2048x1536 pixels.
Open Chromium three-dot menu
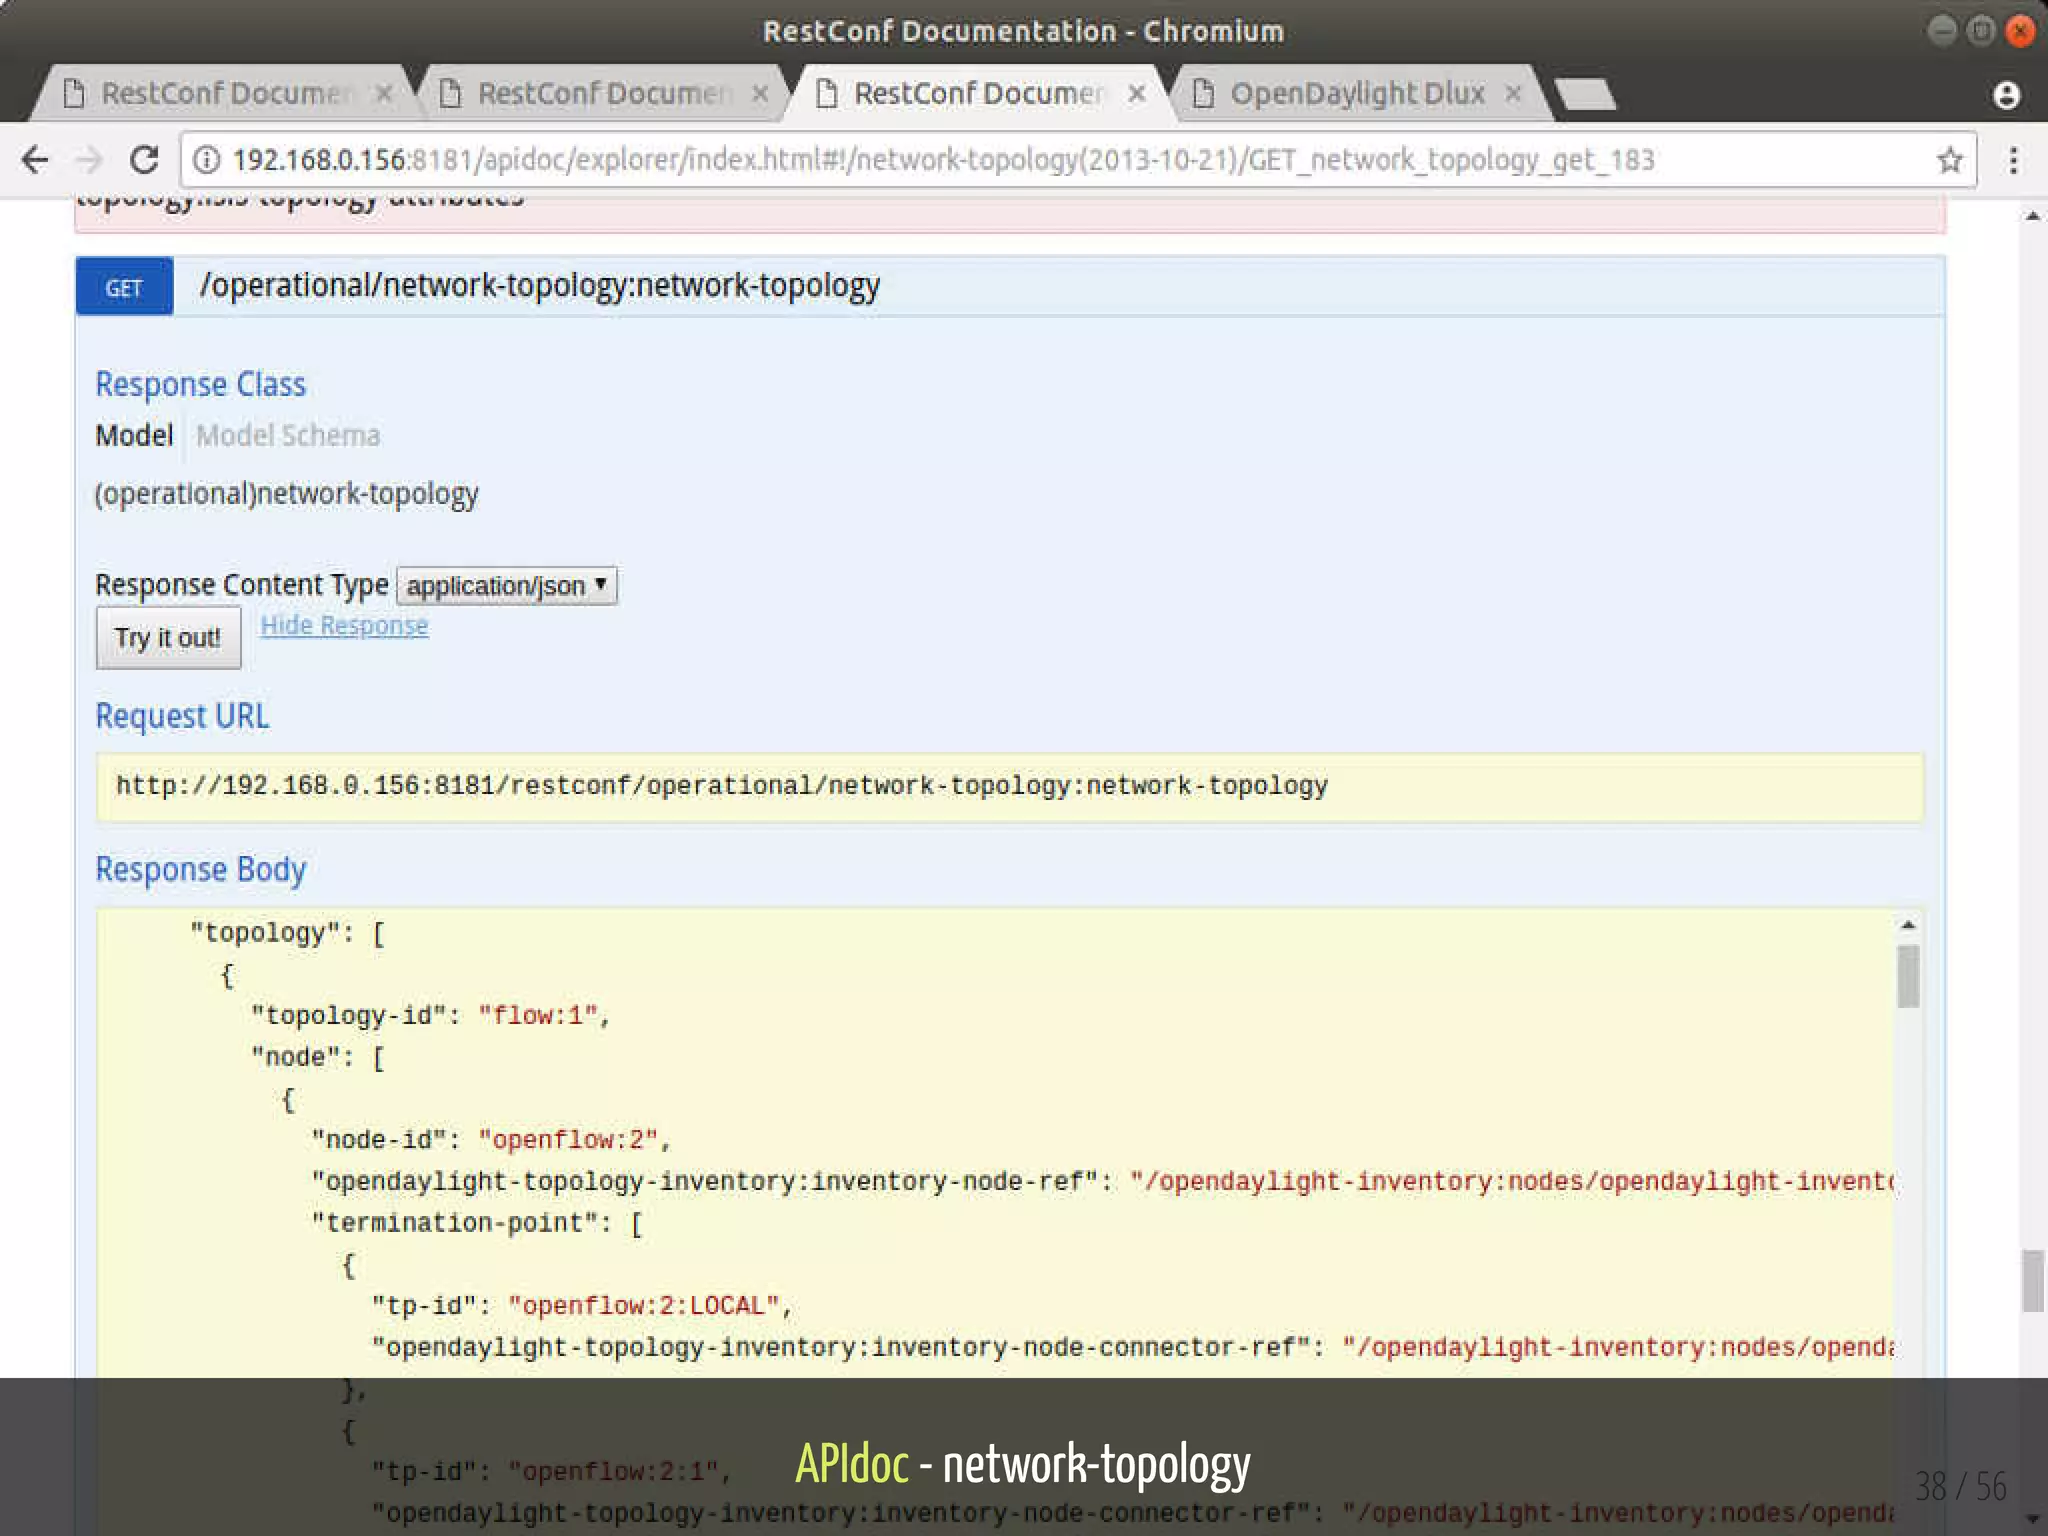tap(2013, 160)
